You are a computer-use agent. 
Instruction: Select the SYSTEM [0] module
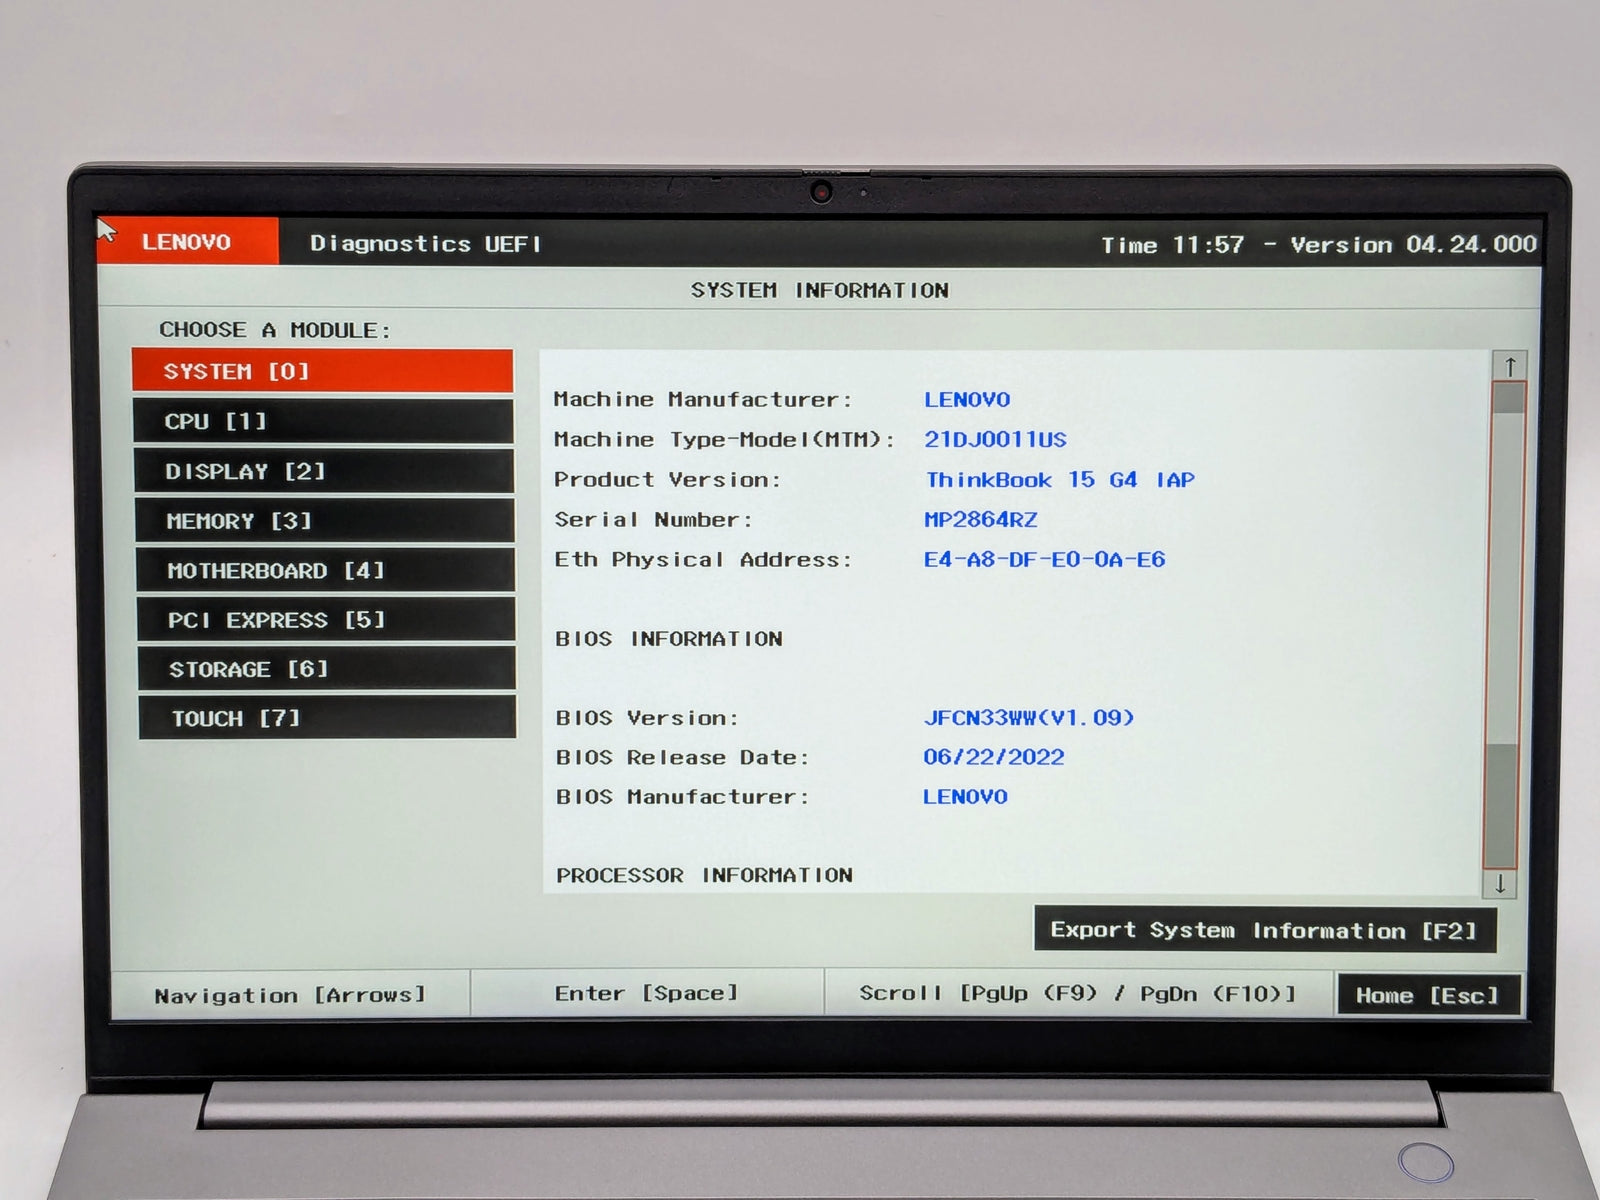[x=322, y=371]
